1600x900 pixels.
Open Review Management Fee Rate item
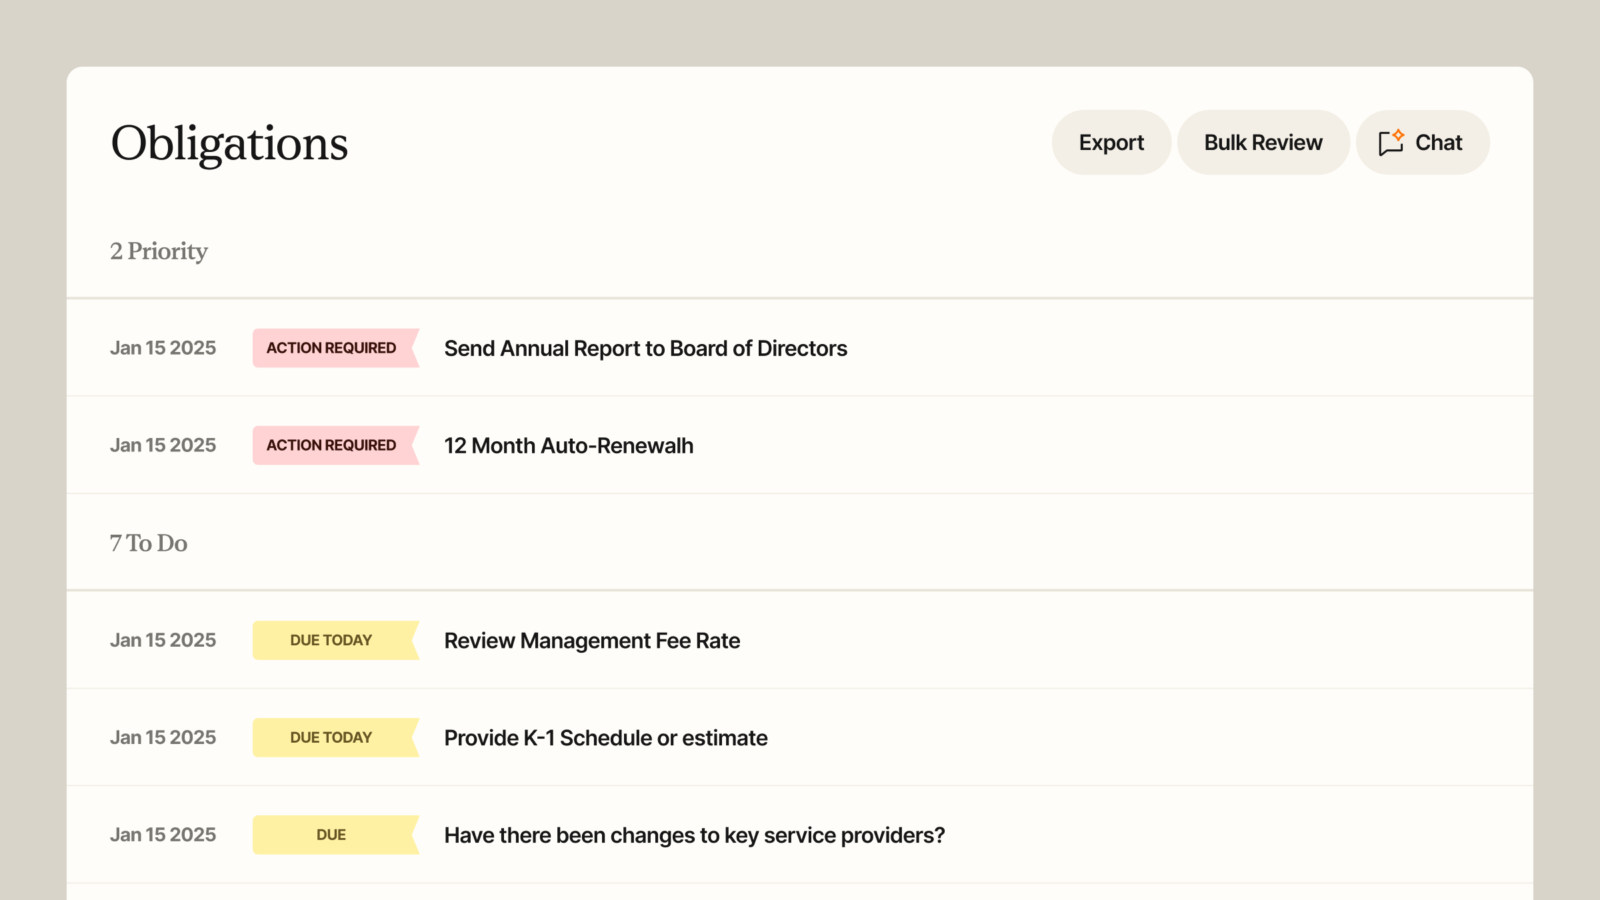tap(592, 640)
